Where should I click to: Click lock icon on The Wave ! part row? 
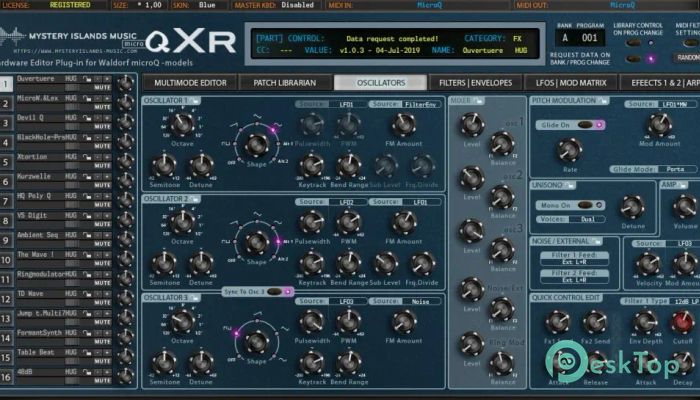(87, 255)
